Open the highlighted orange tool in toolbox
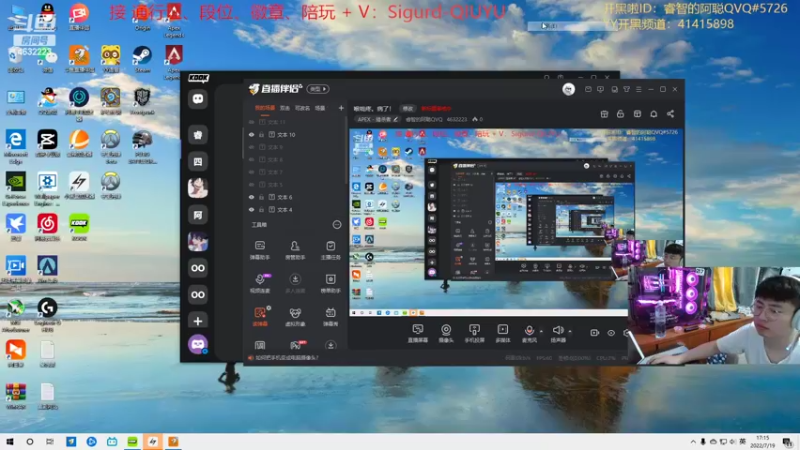 point(260,316)
